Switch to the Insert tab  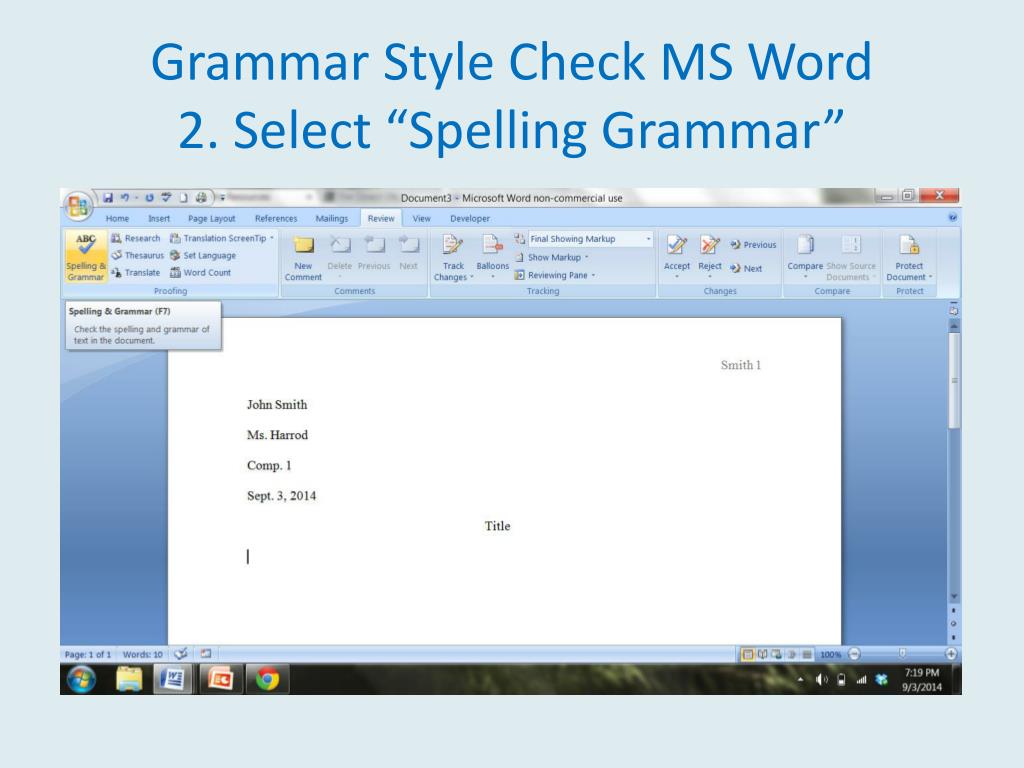[159, 219]
